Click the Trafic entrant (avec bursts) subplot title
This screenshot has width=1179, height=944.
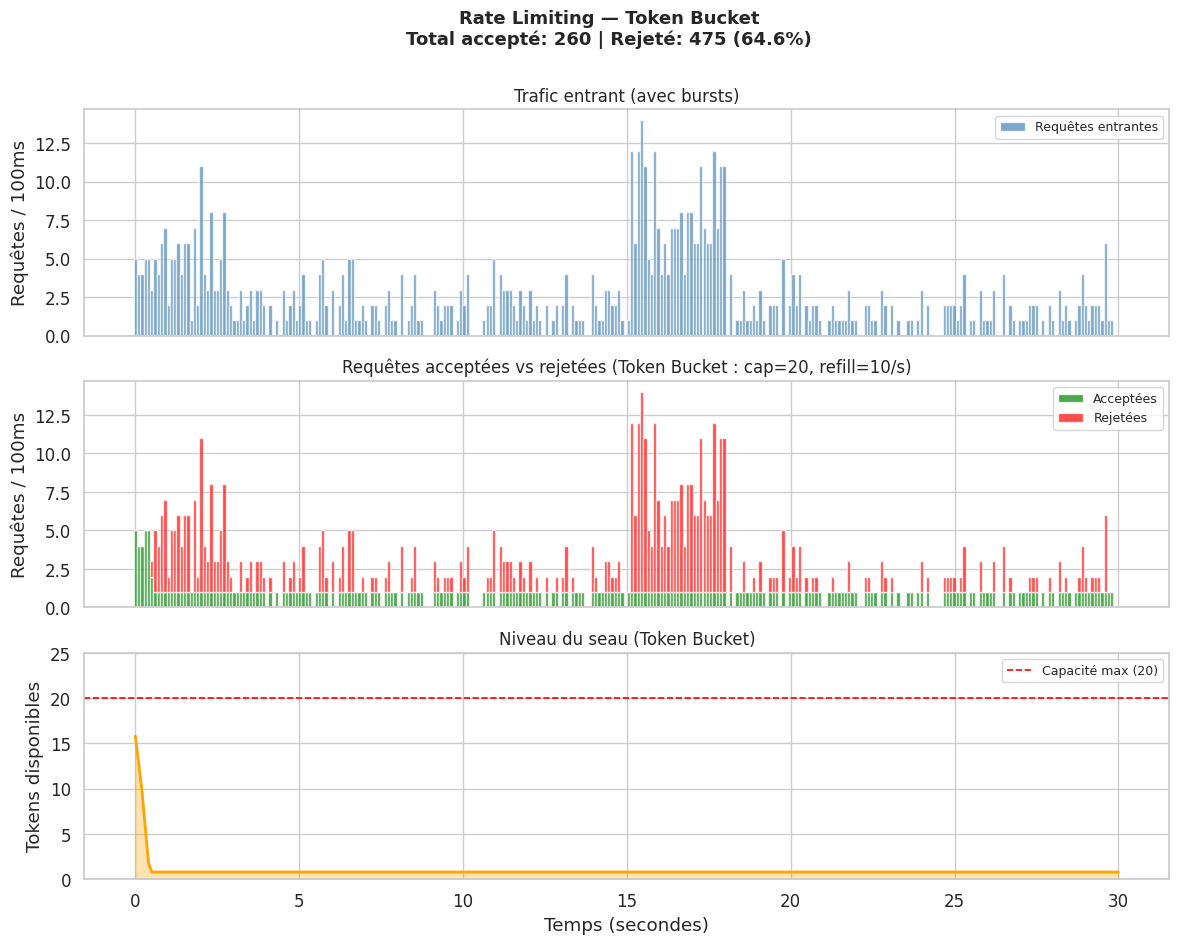click(626, 96)
